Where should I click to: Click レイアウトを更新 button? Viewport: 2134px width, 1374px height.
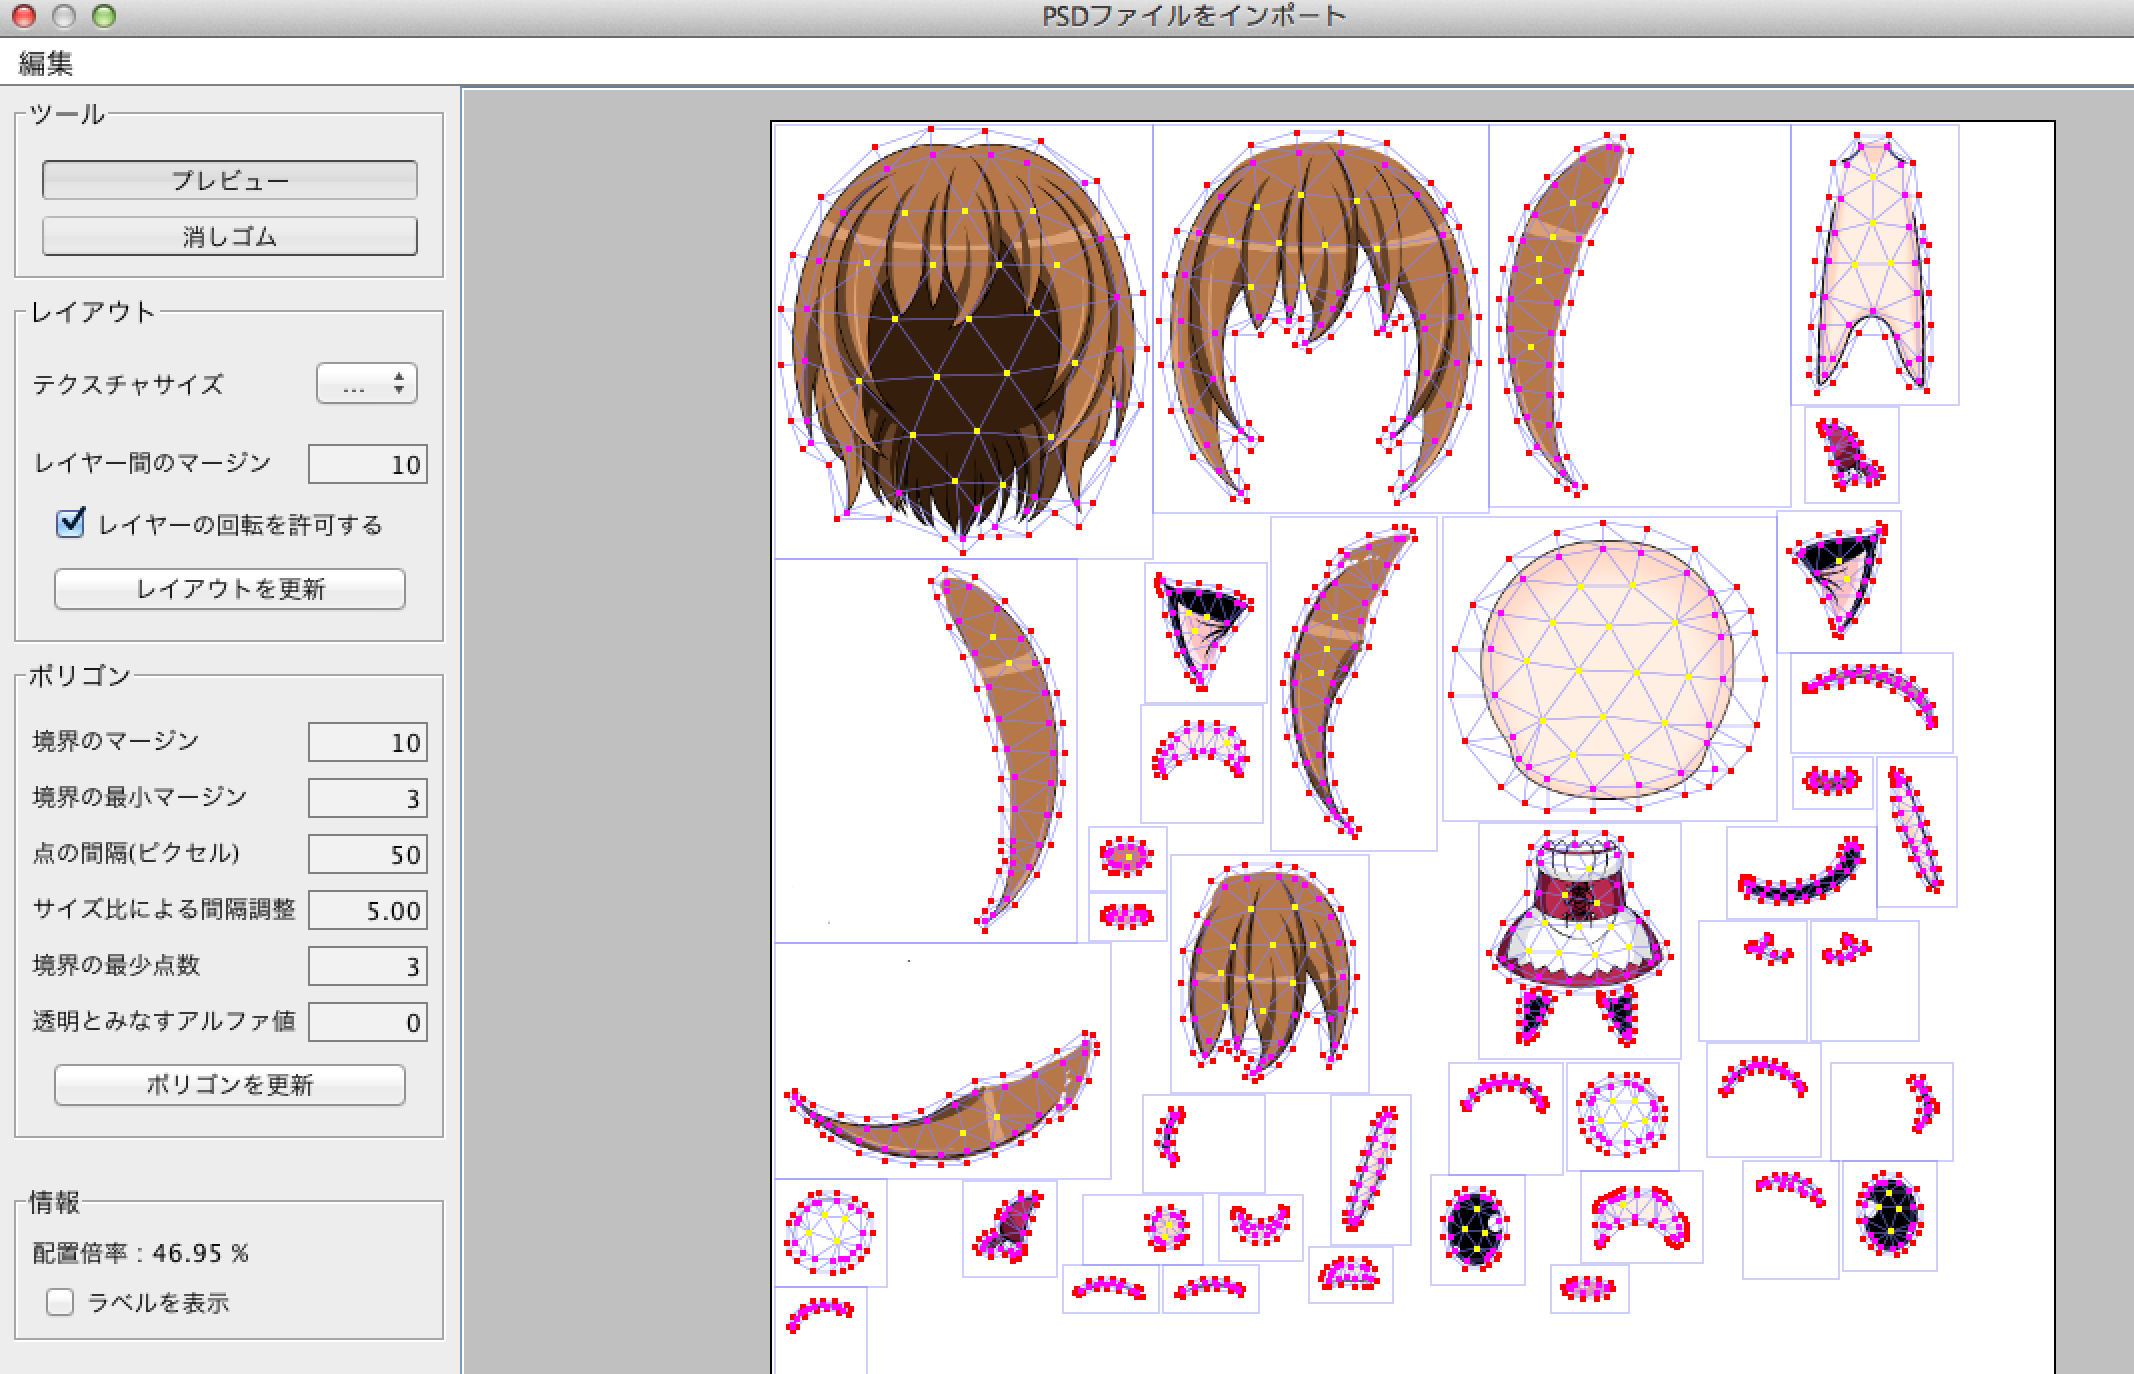click(x=229, y=588)
